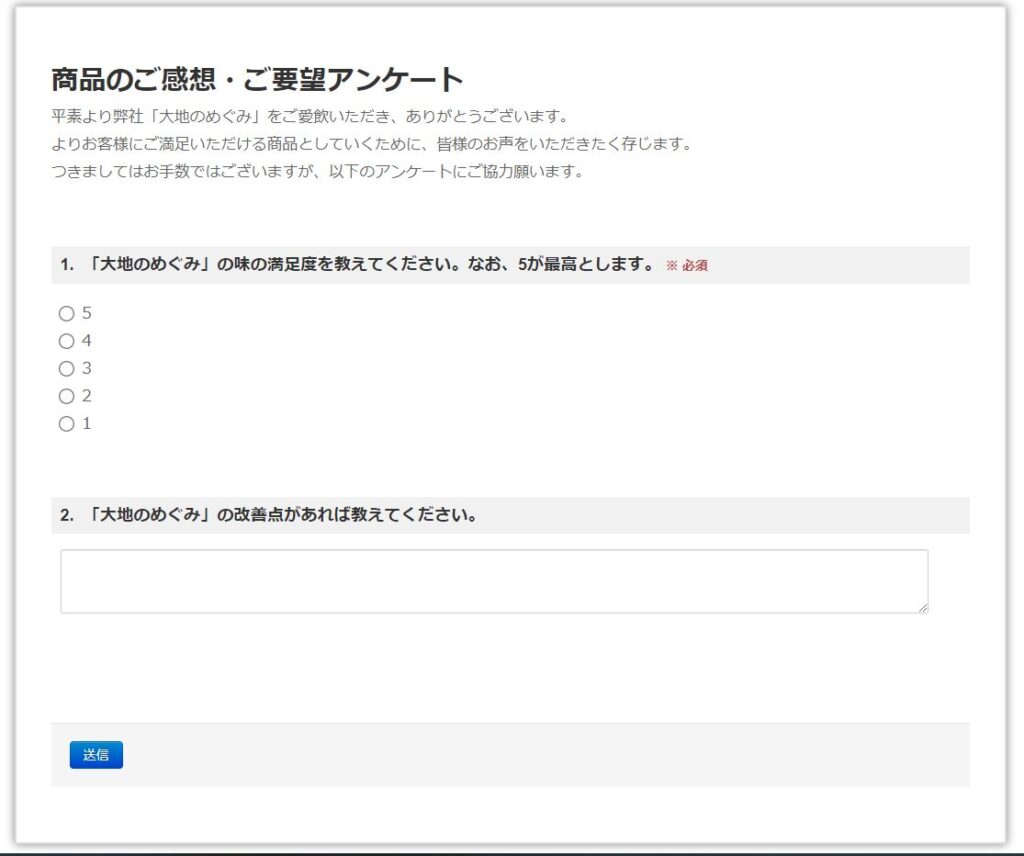Click the intro line starting with よりお客様に
The image size is (1024, 856).
(x=371, y=143)
